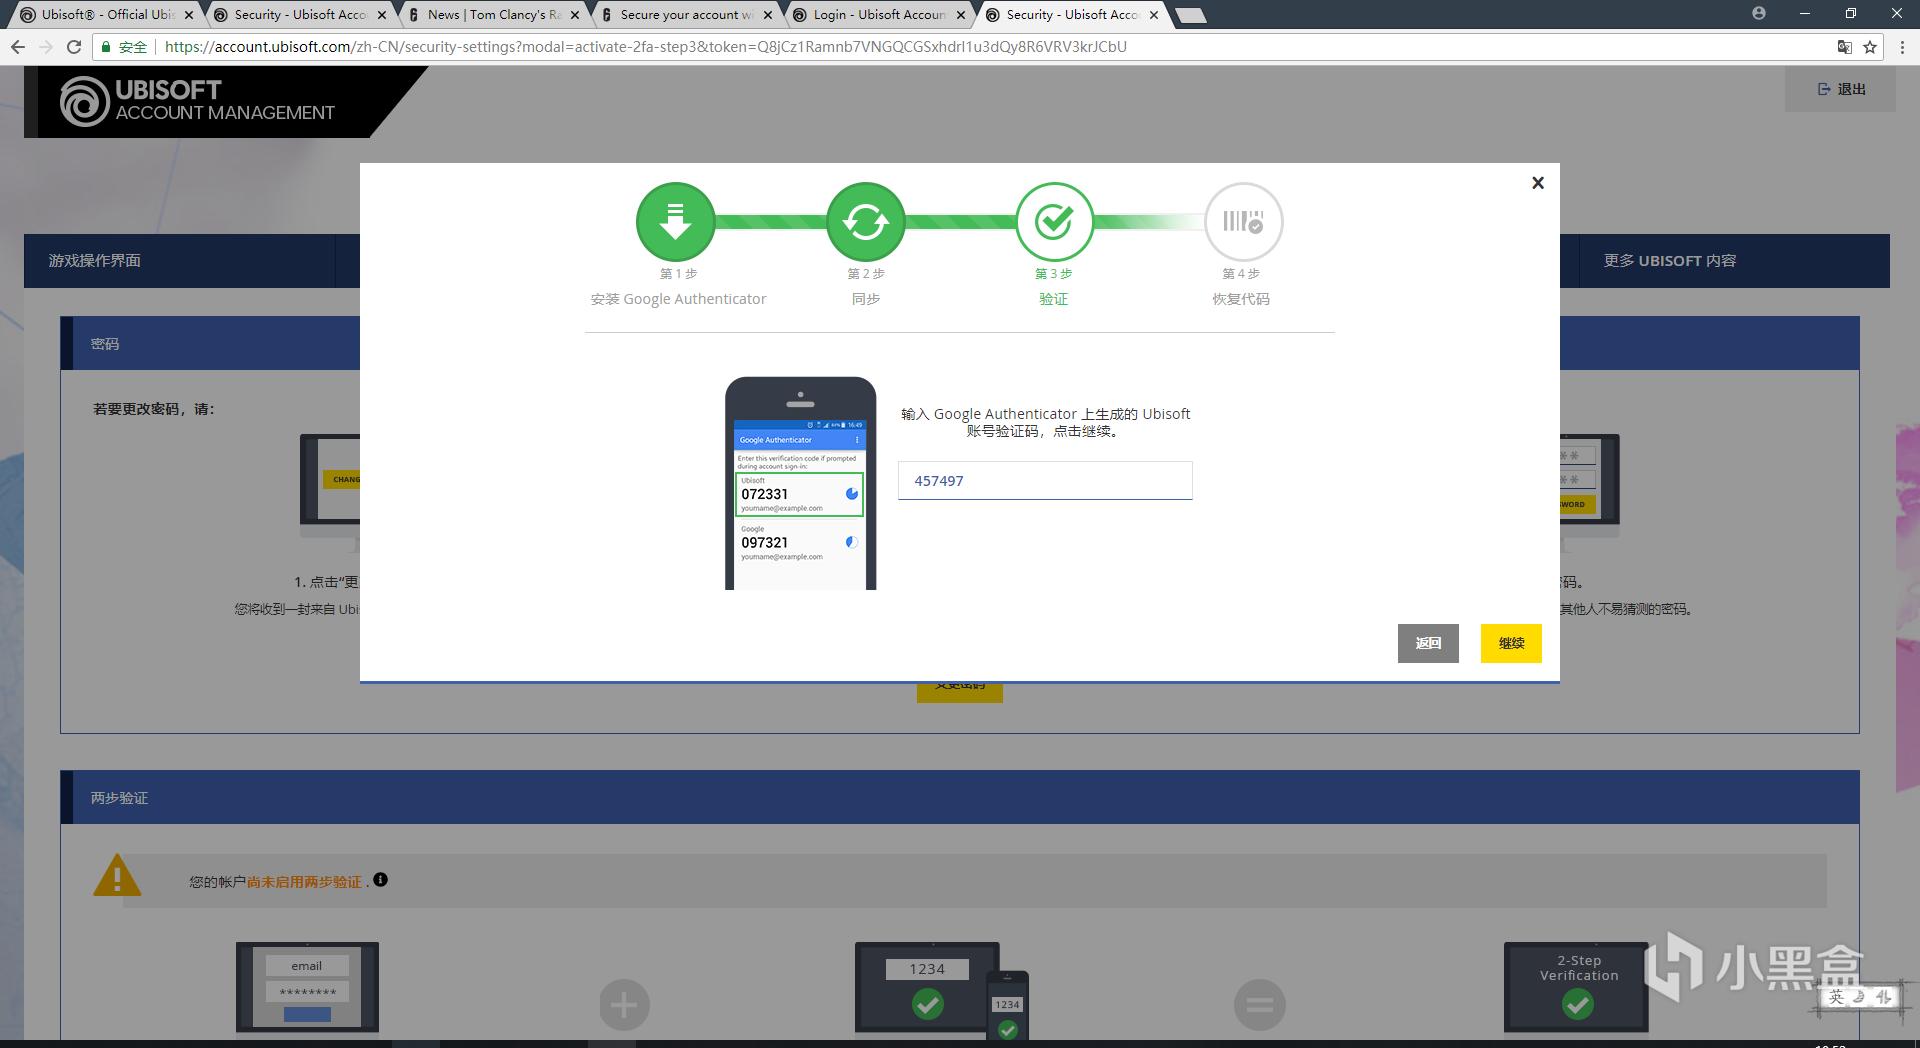
Task: Switch to second Security Ubisoft Account tab
Action: pyautogui.click(x=1072, y=15)
